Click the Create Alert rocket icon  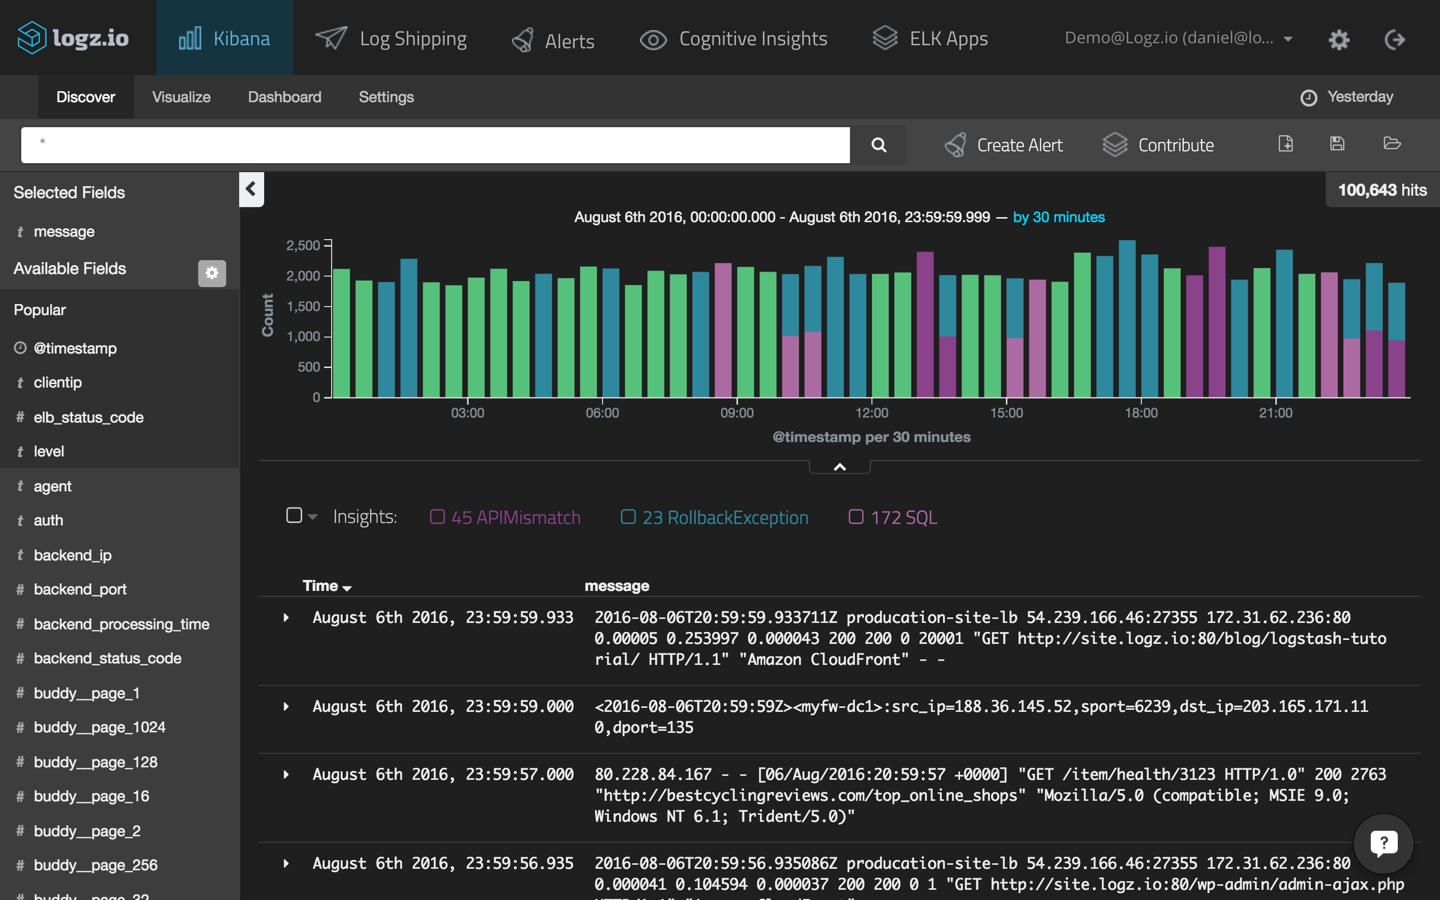point(955,145)
